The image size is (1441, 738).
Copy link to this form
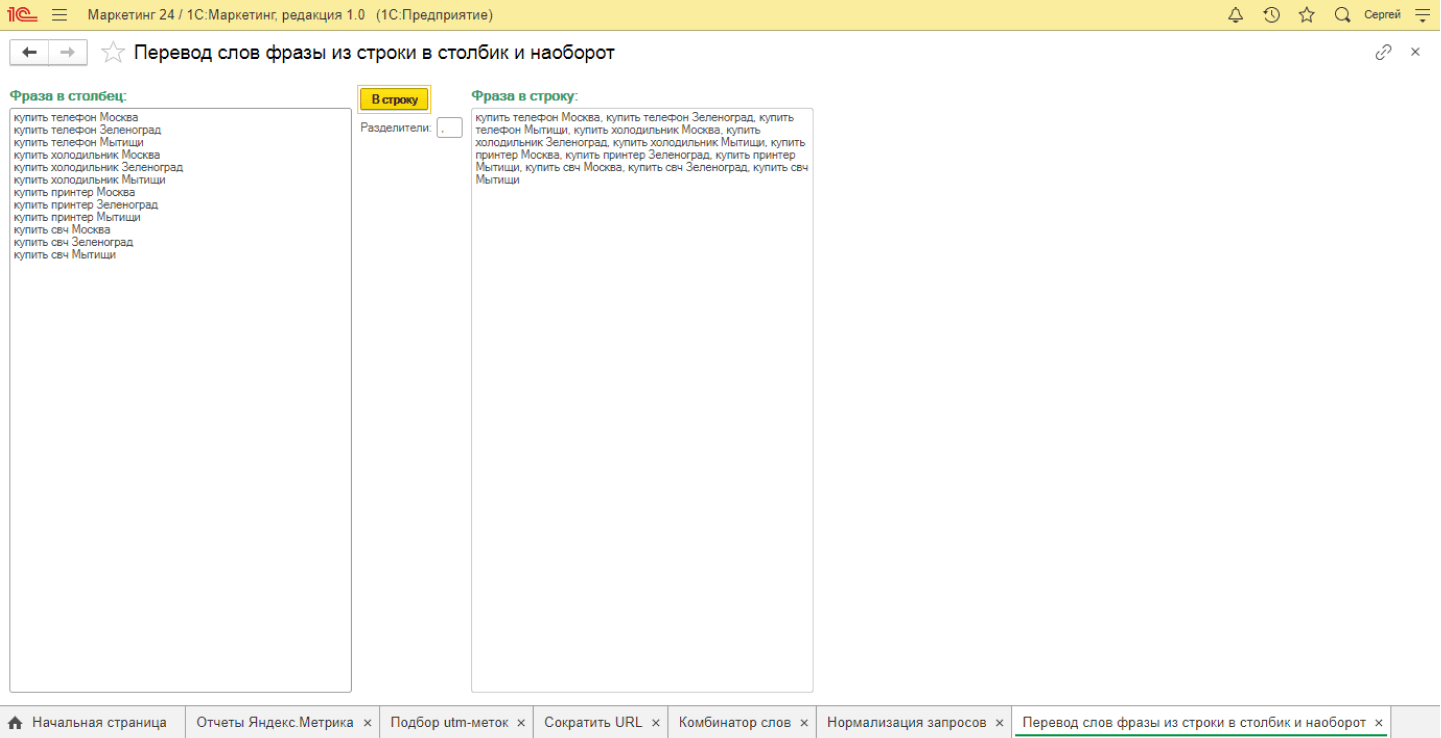coord(1383,52)
